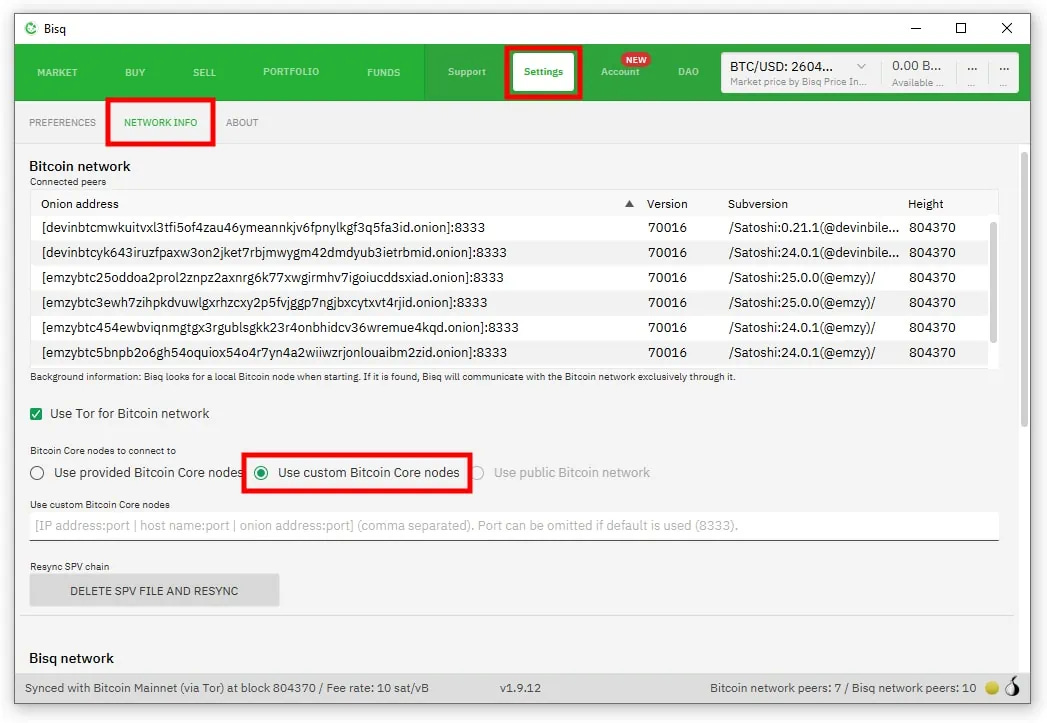Go to the Support section

tap(467, 71)
